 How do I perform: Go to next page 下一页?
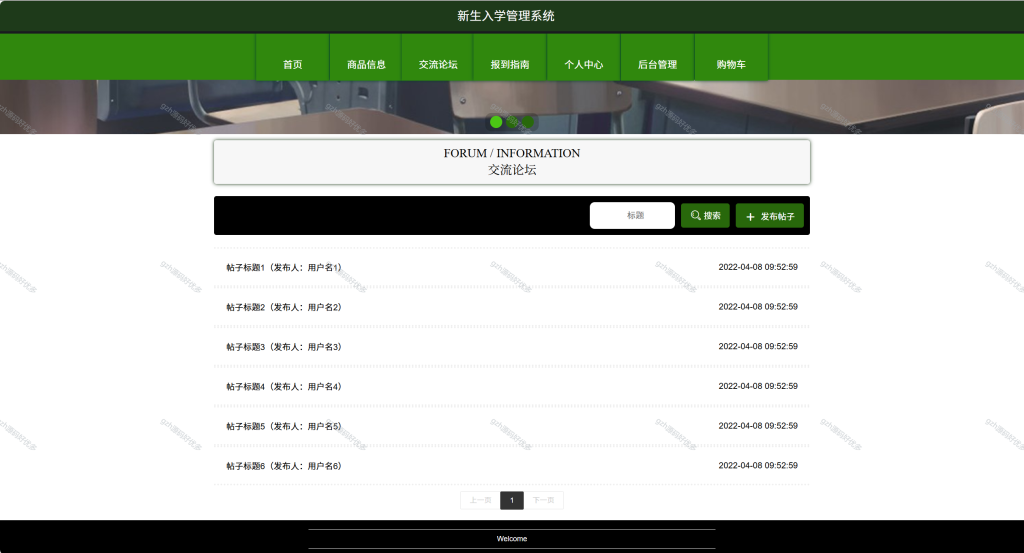pyautogui.click(x=543, y=500)
